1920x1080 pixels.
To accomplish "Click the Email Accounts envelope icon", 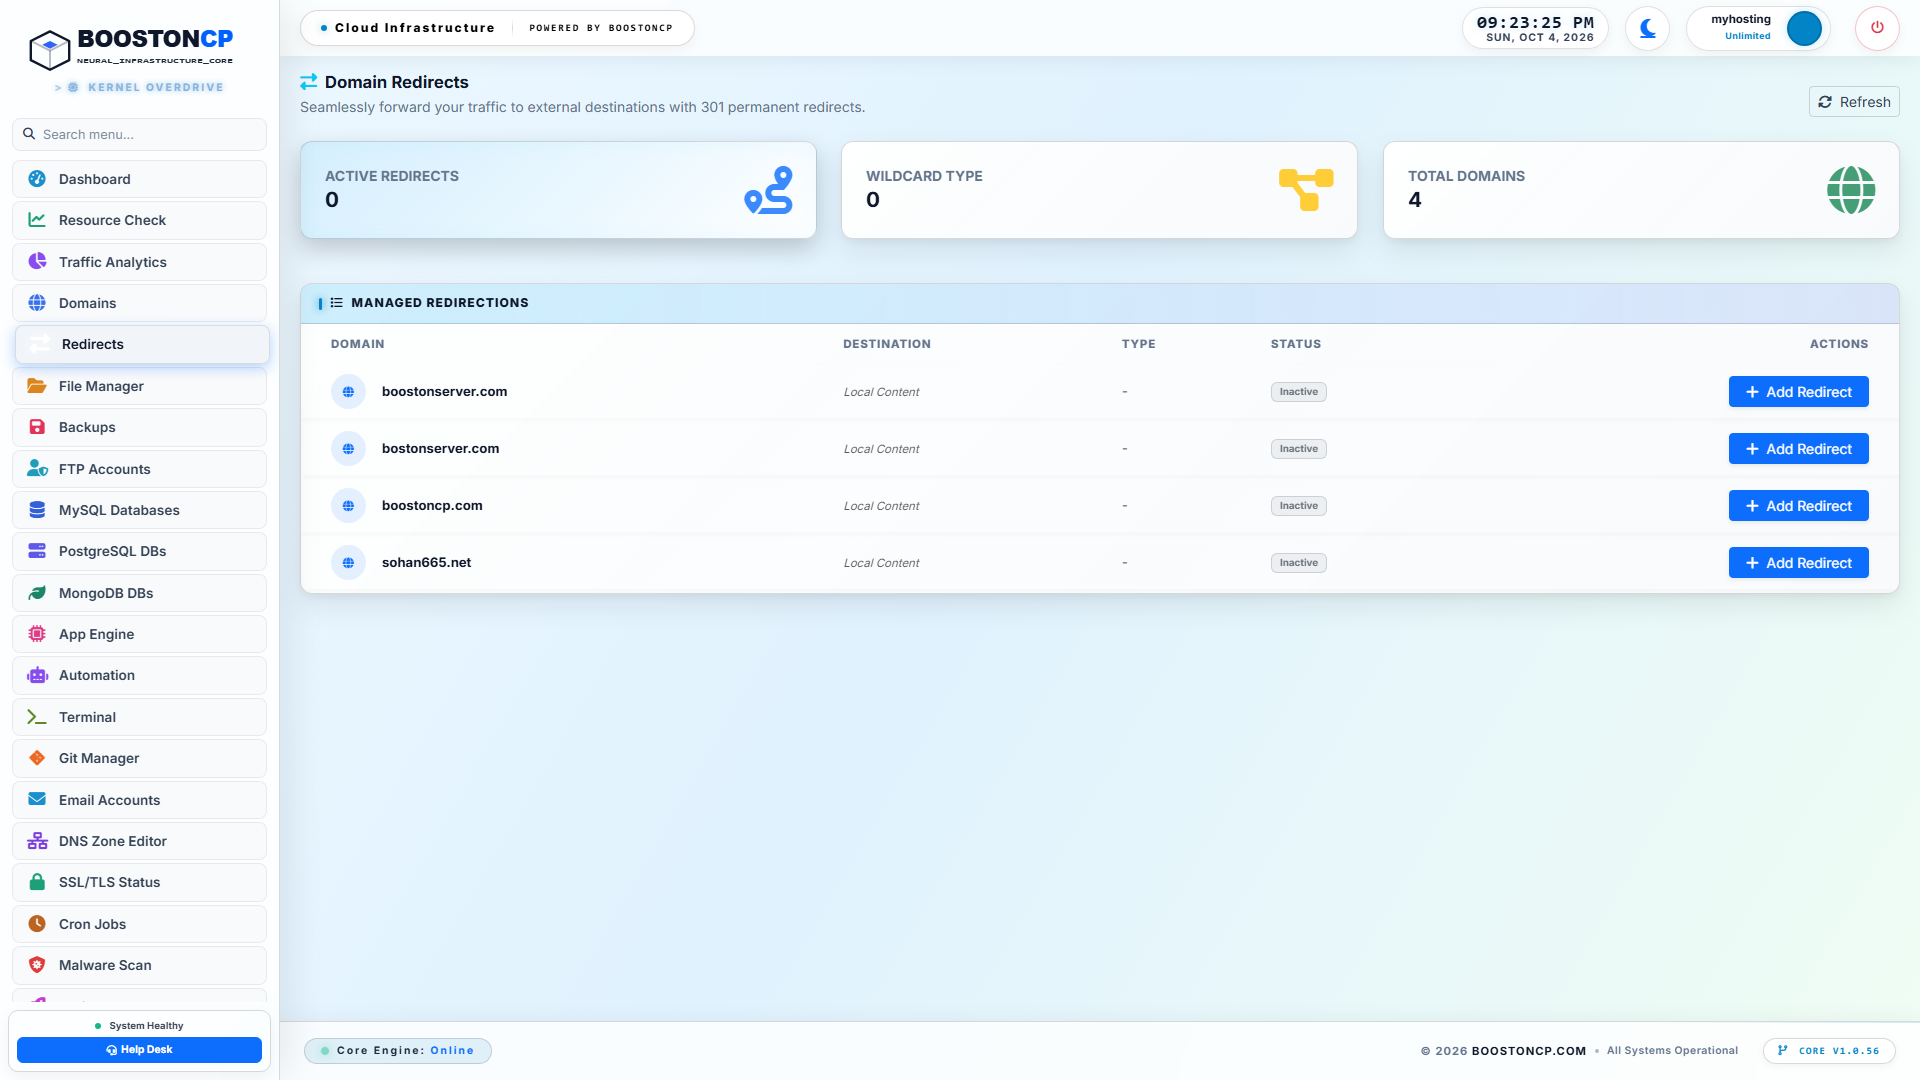I will [37, 800].
